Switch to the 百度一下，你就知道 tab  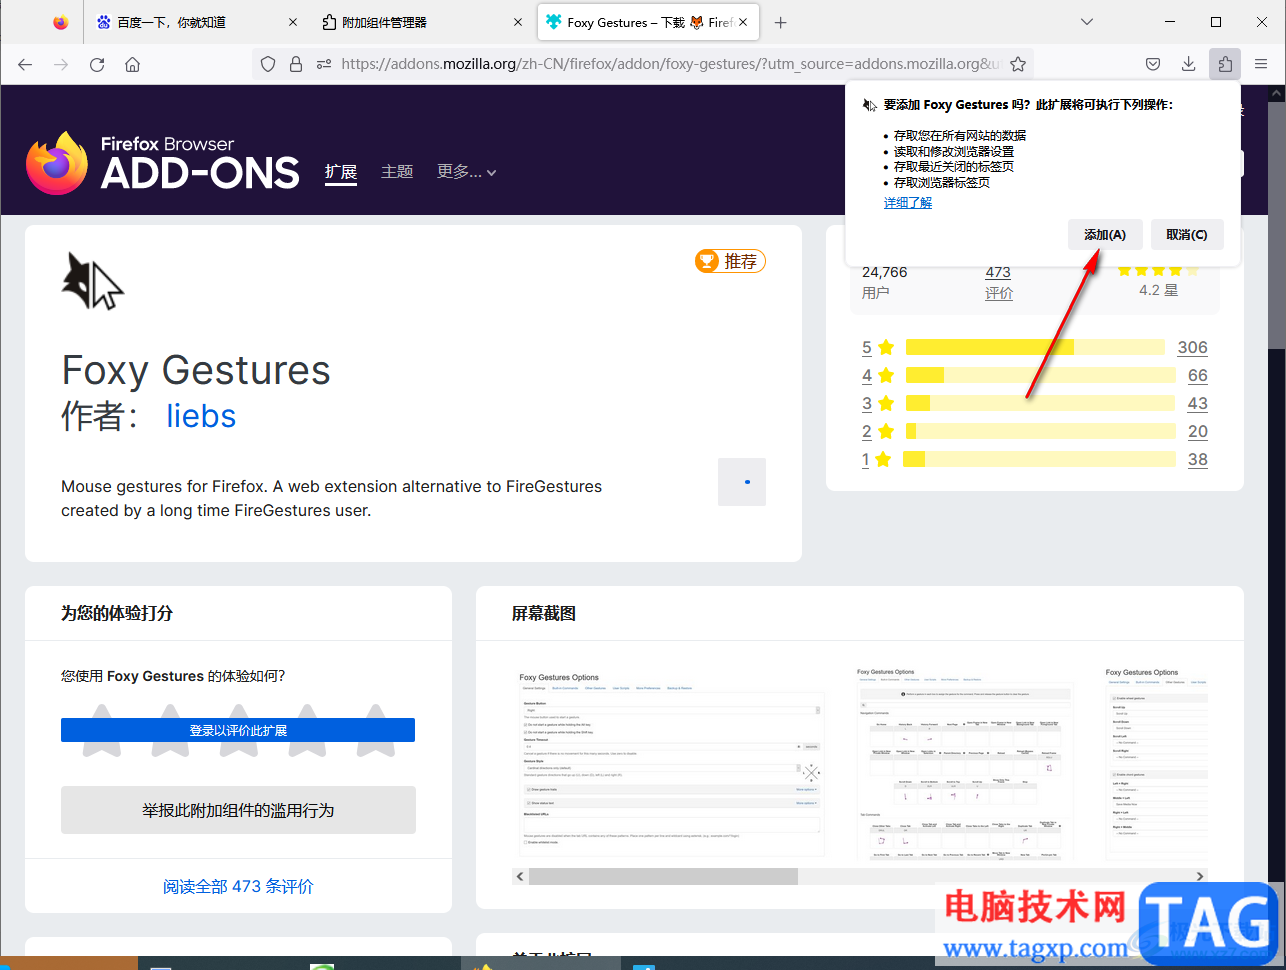[x=195, y=22]
